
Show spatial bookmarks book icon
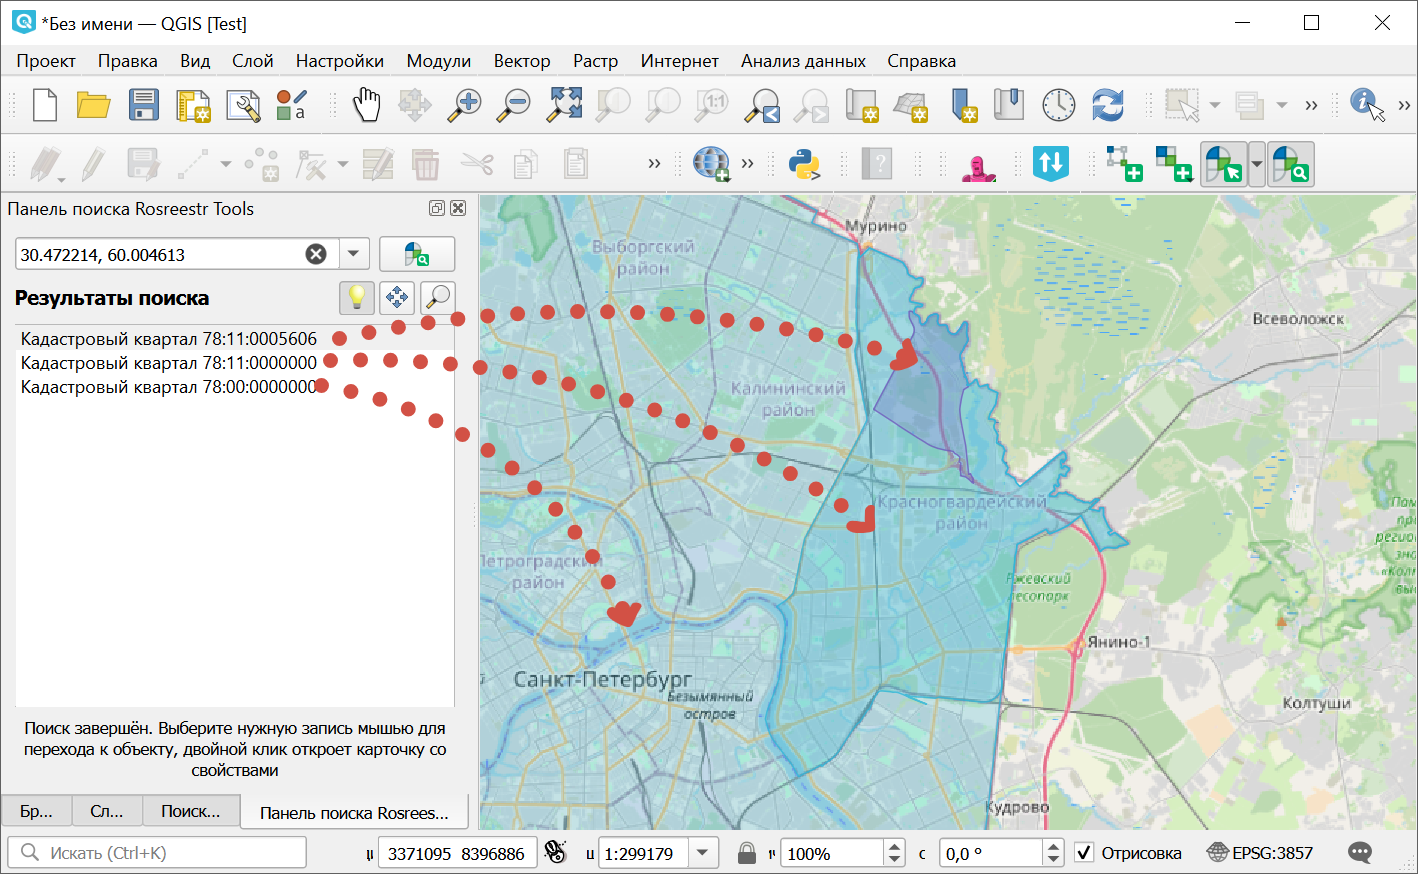tap(1009, 105)
